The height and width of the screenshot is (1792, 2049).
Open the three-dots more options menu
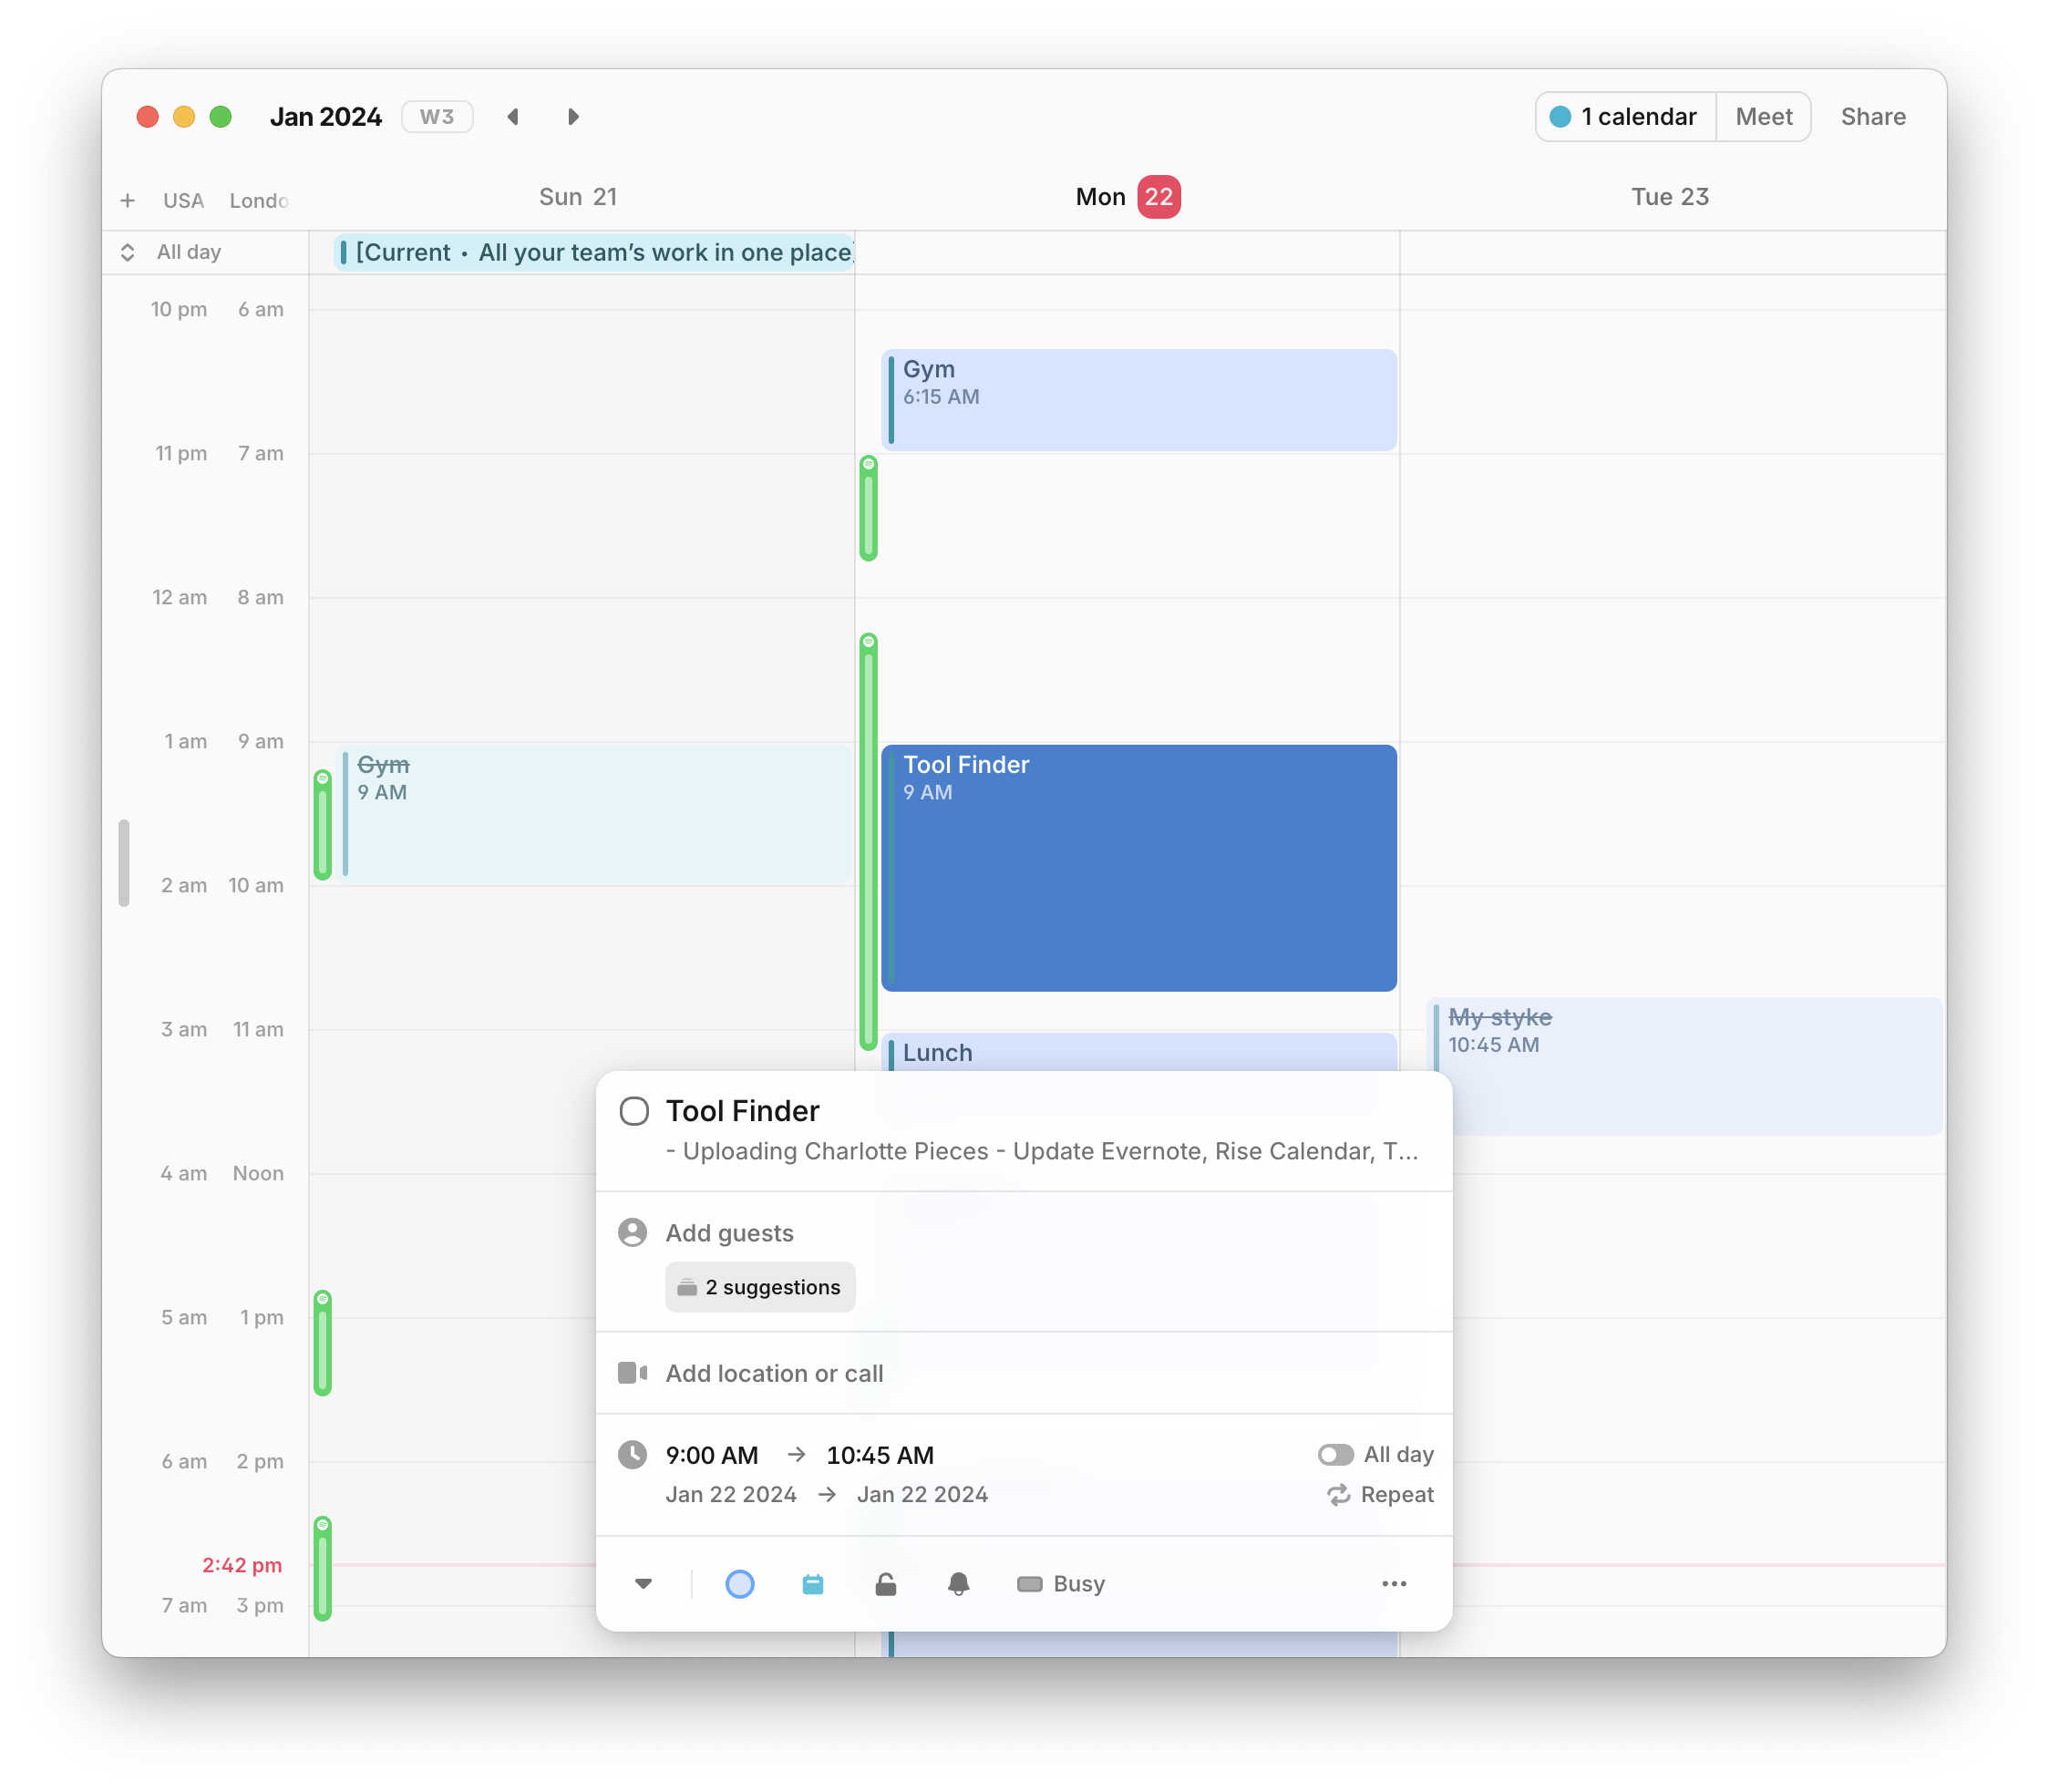click(x=1393, y=1584)
